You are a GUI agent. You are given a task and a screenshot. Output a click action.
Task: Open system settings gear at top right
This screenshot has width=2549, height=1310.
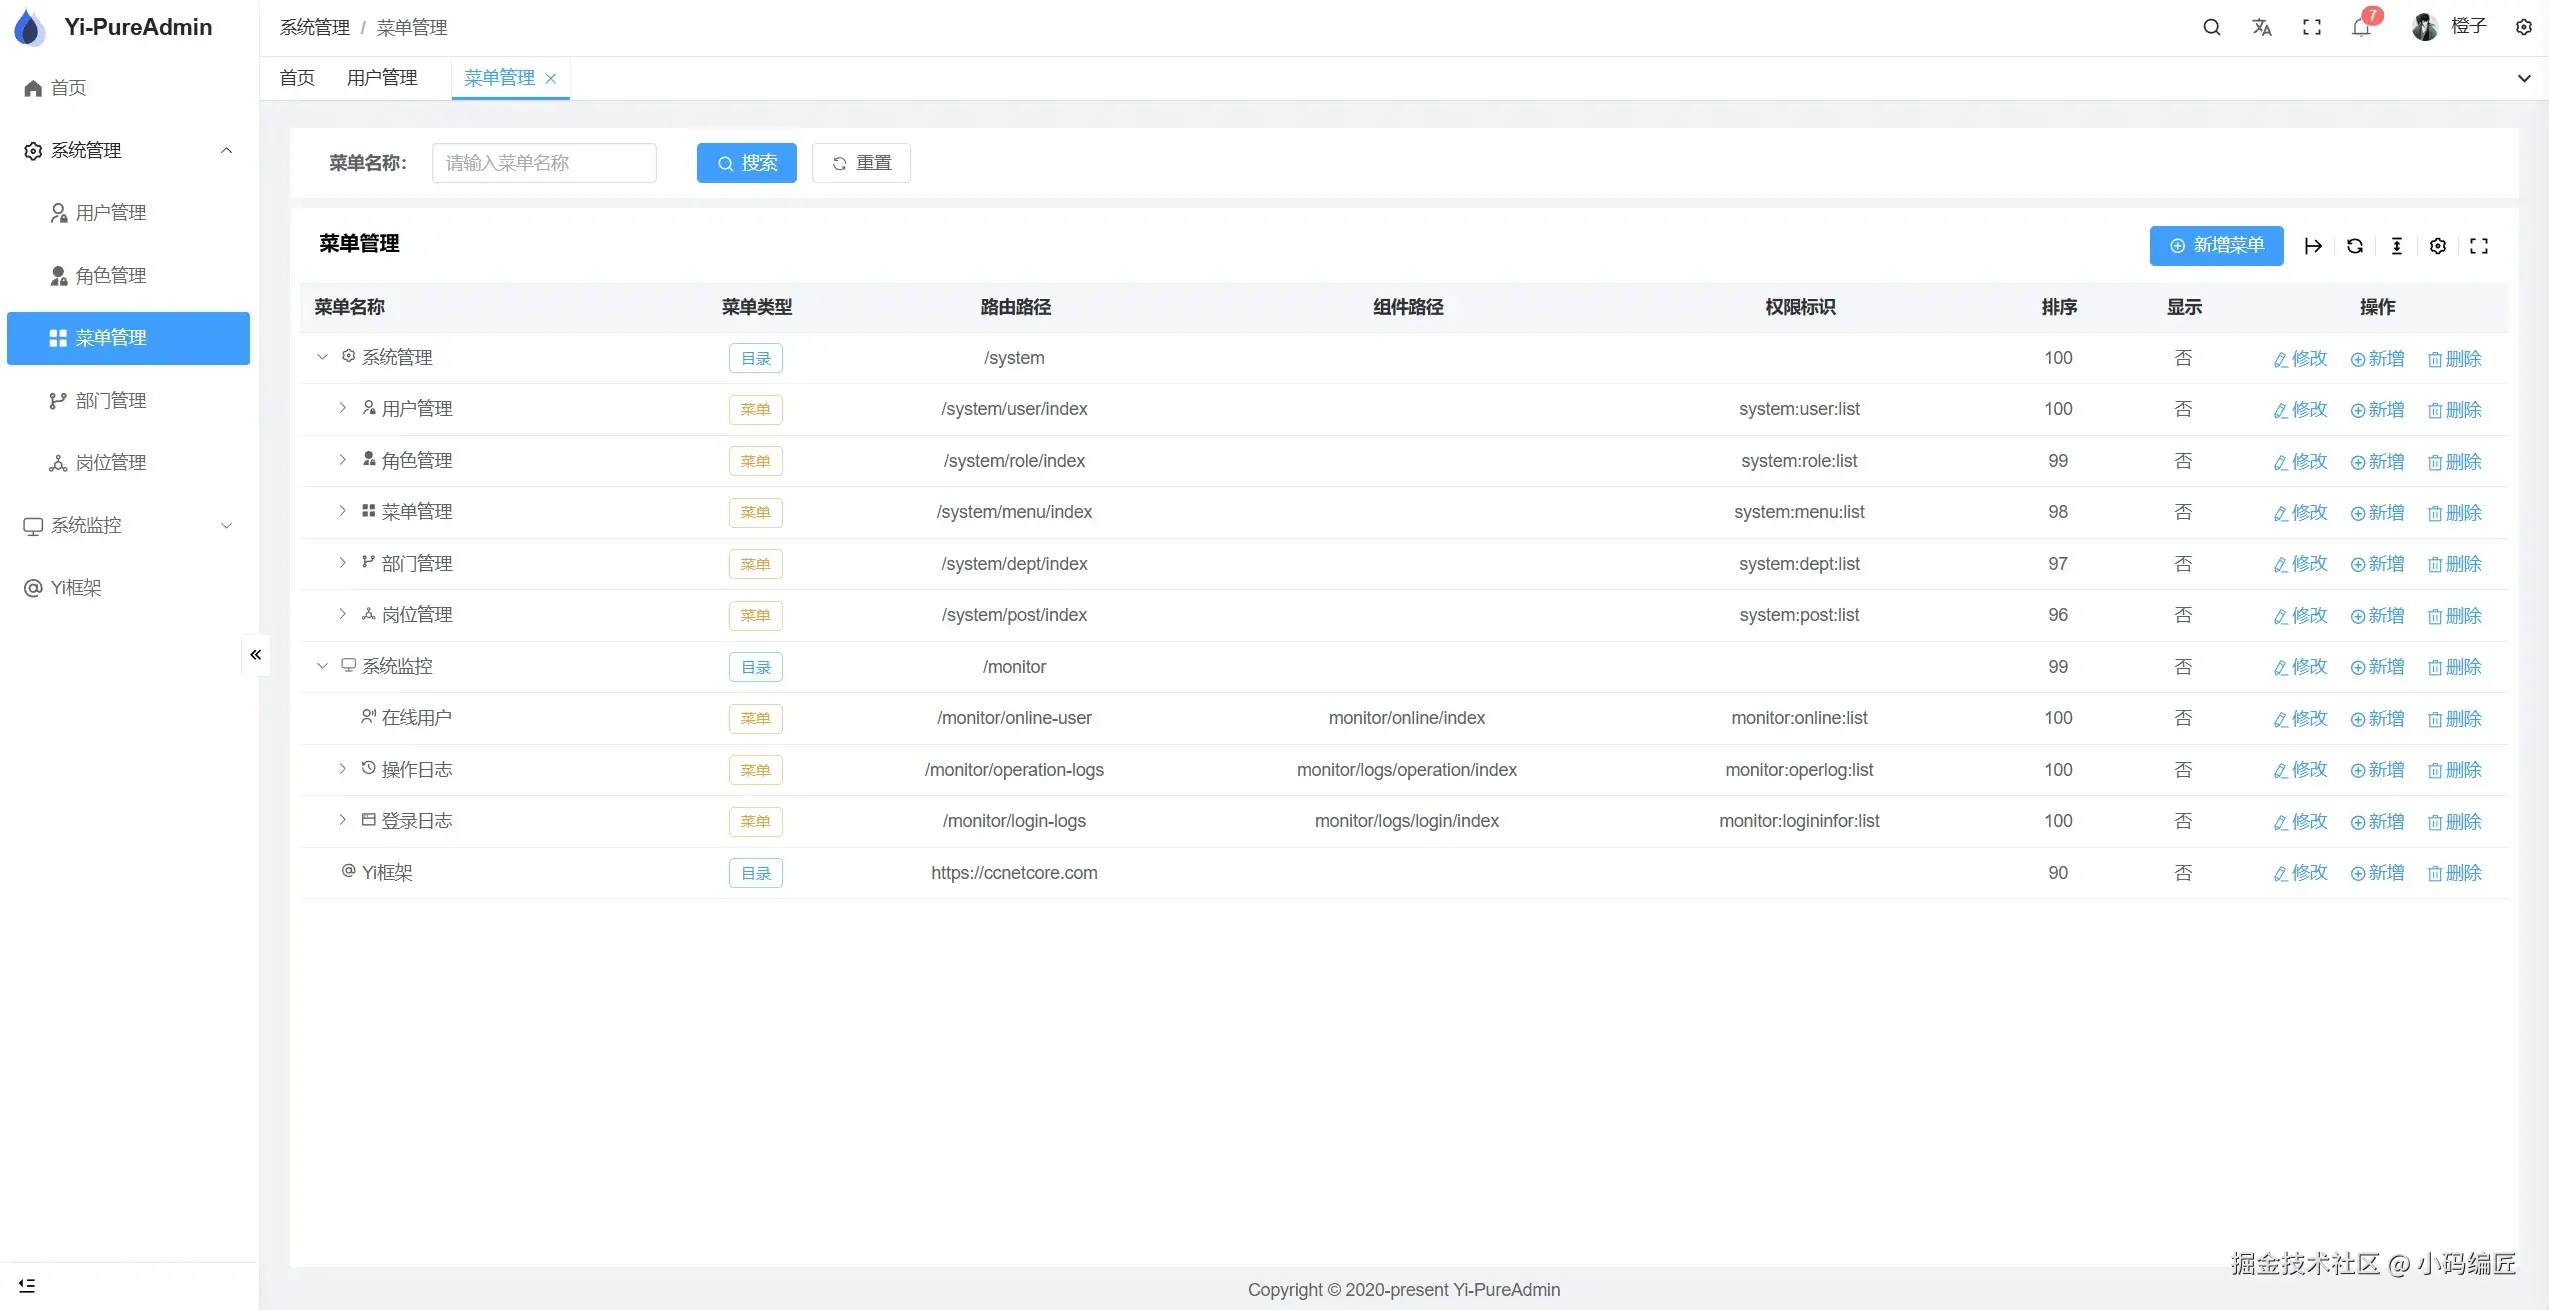(2523, 27)
